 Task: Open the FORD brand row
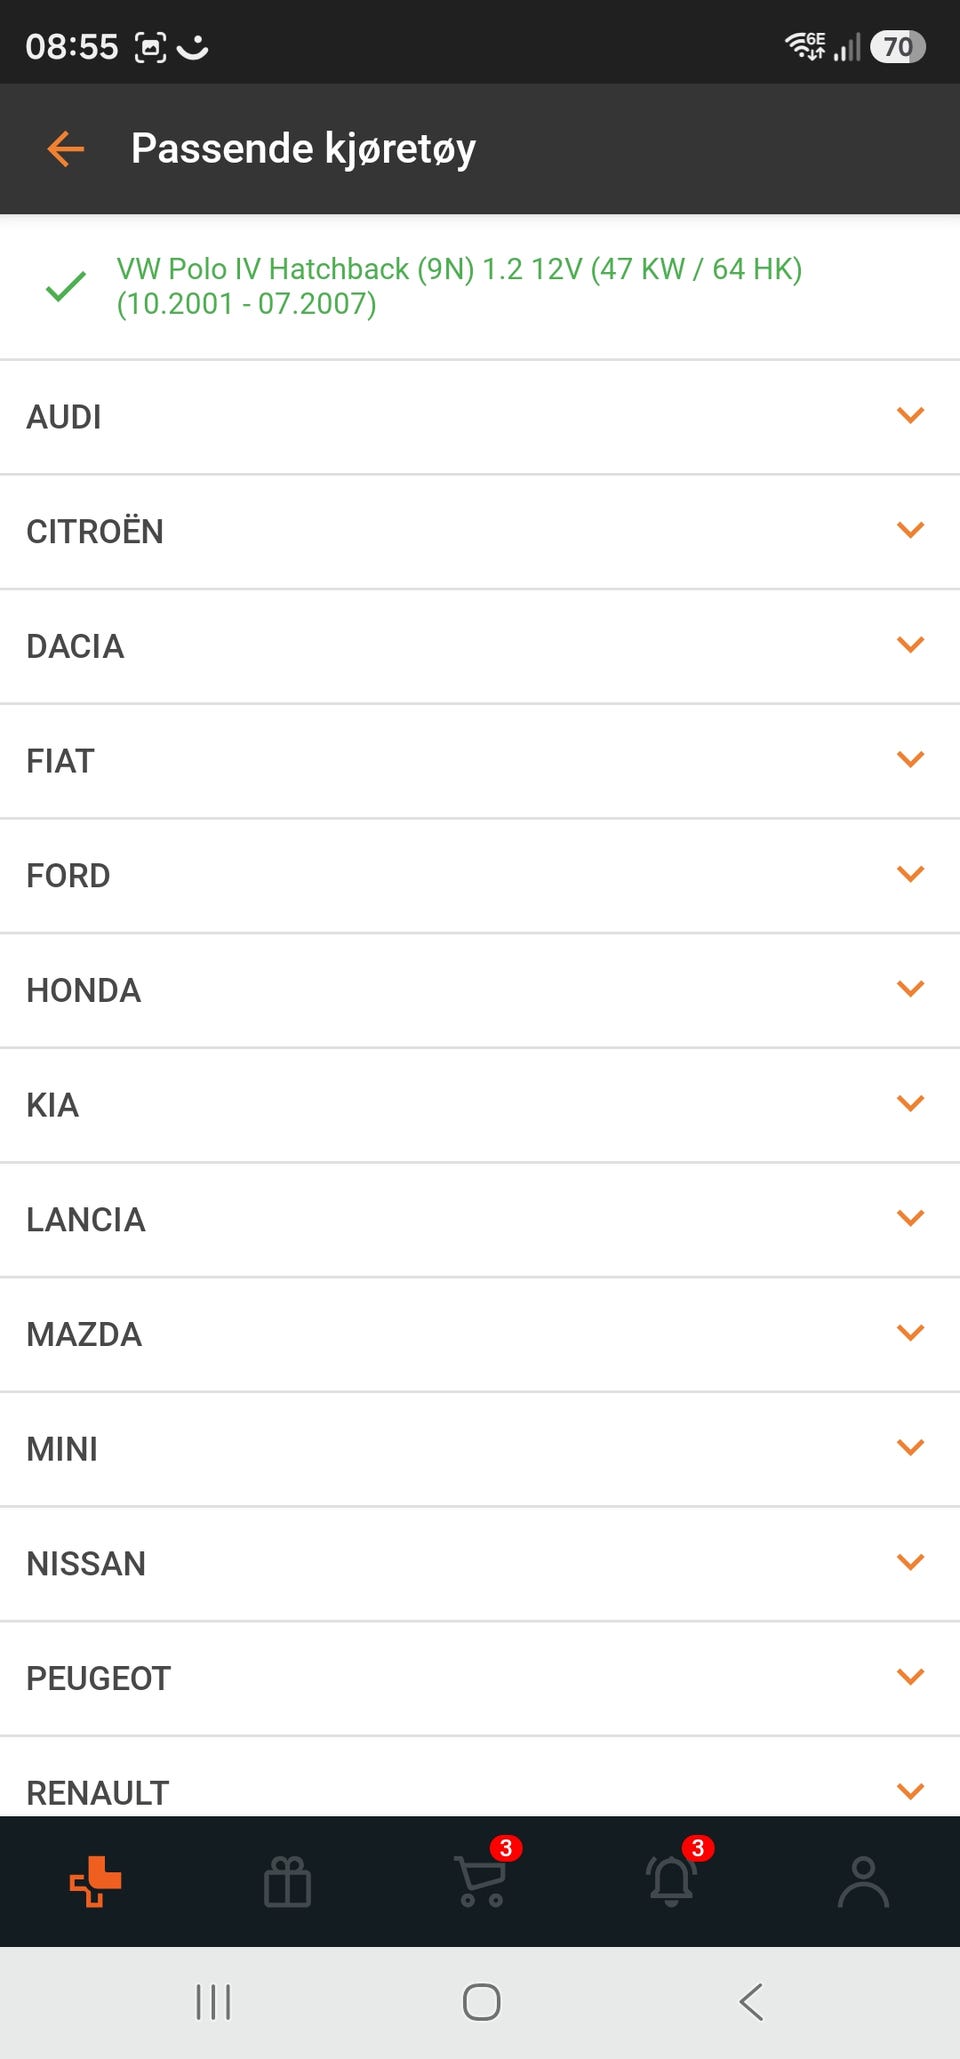(x=480, y=876)
